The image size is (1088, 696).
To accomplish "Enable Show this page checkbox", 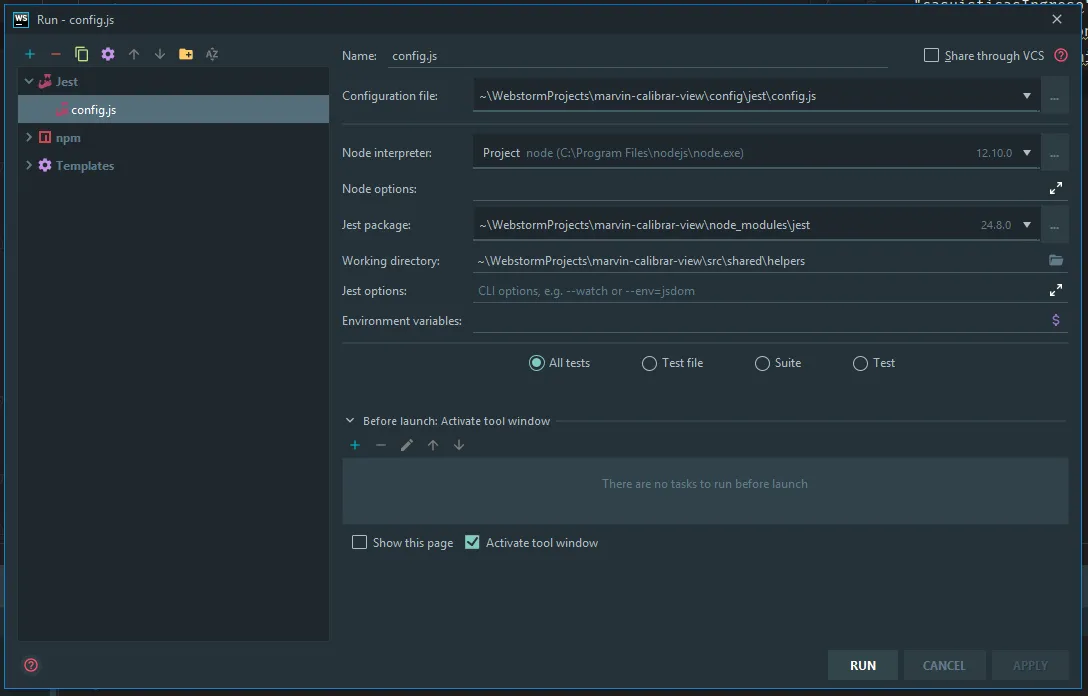I will 359,543.
